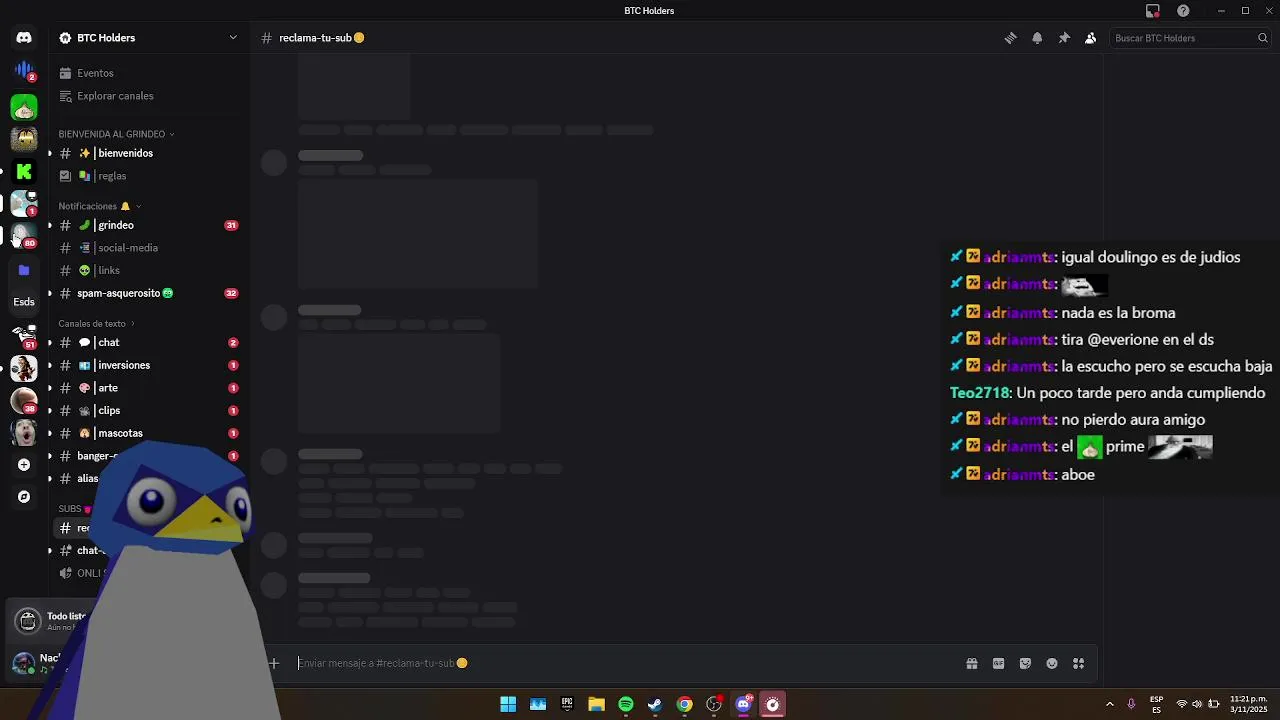The width and height of the screenshot is (1280, 720).
Task: Show hidden system tray icons chevron
Action: click(1109, 704)
